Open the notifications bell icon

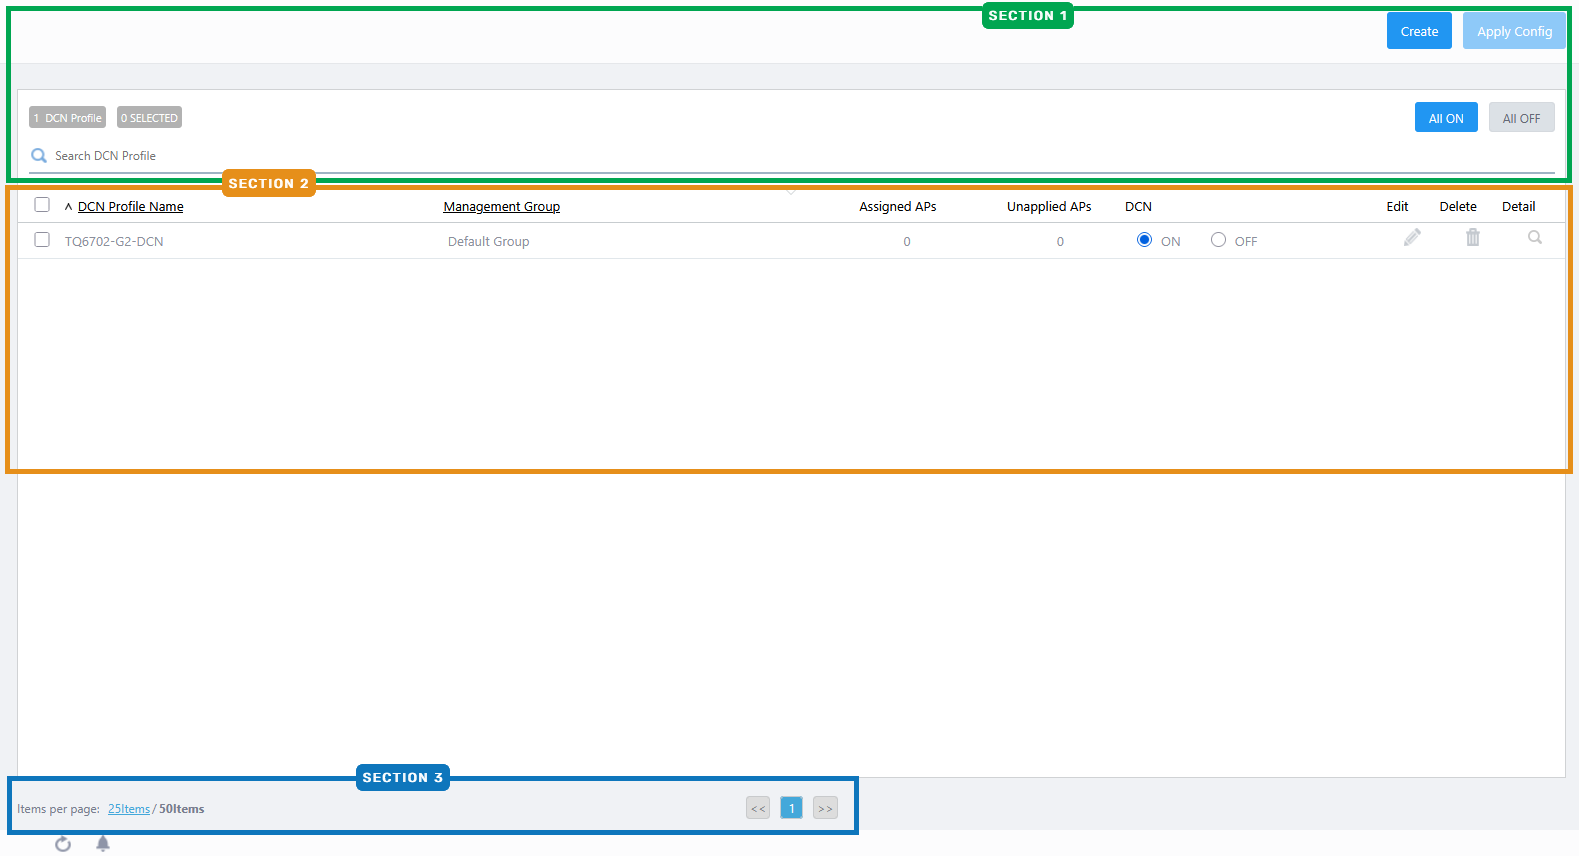coord(103,844)
